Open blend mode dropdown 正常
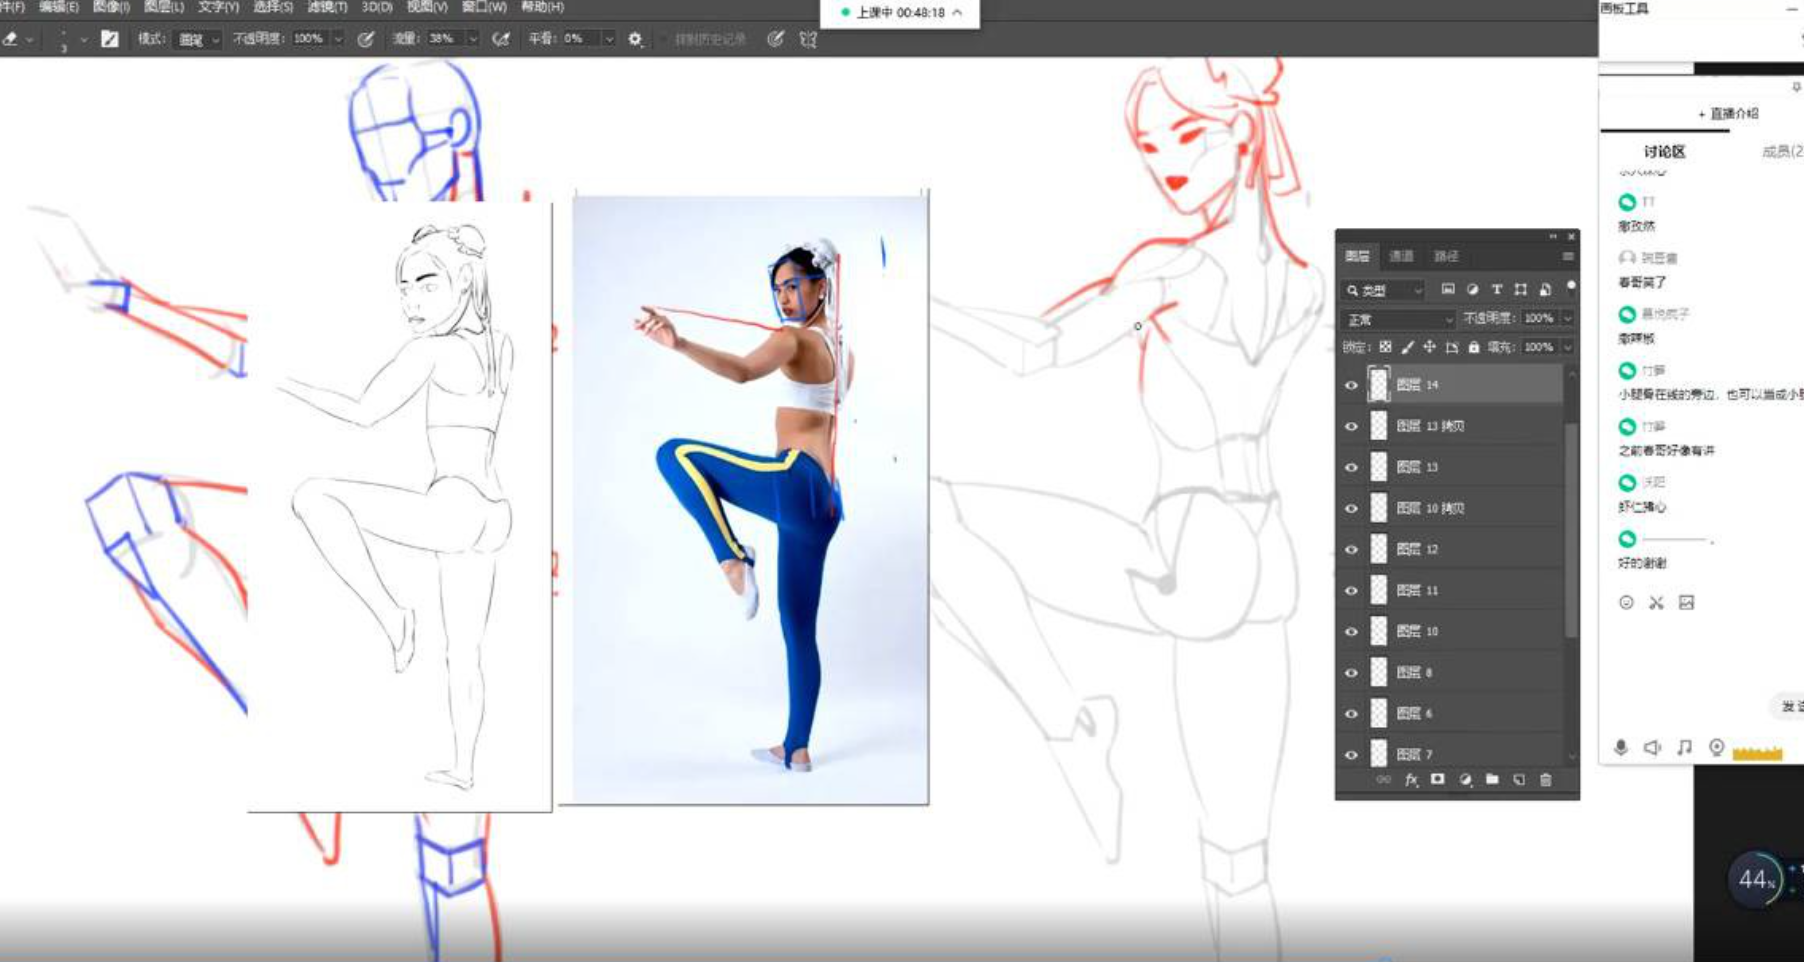The height and width of the screenshot is (962, 1804). pyautogui.click(x=1399, y=319)
